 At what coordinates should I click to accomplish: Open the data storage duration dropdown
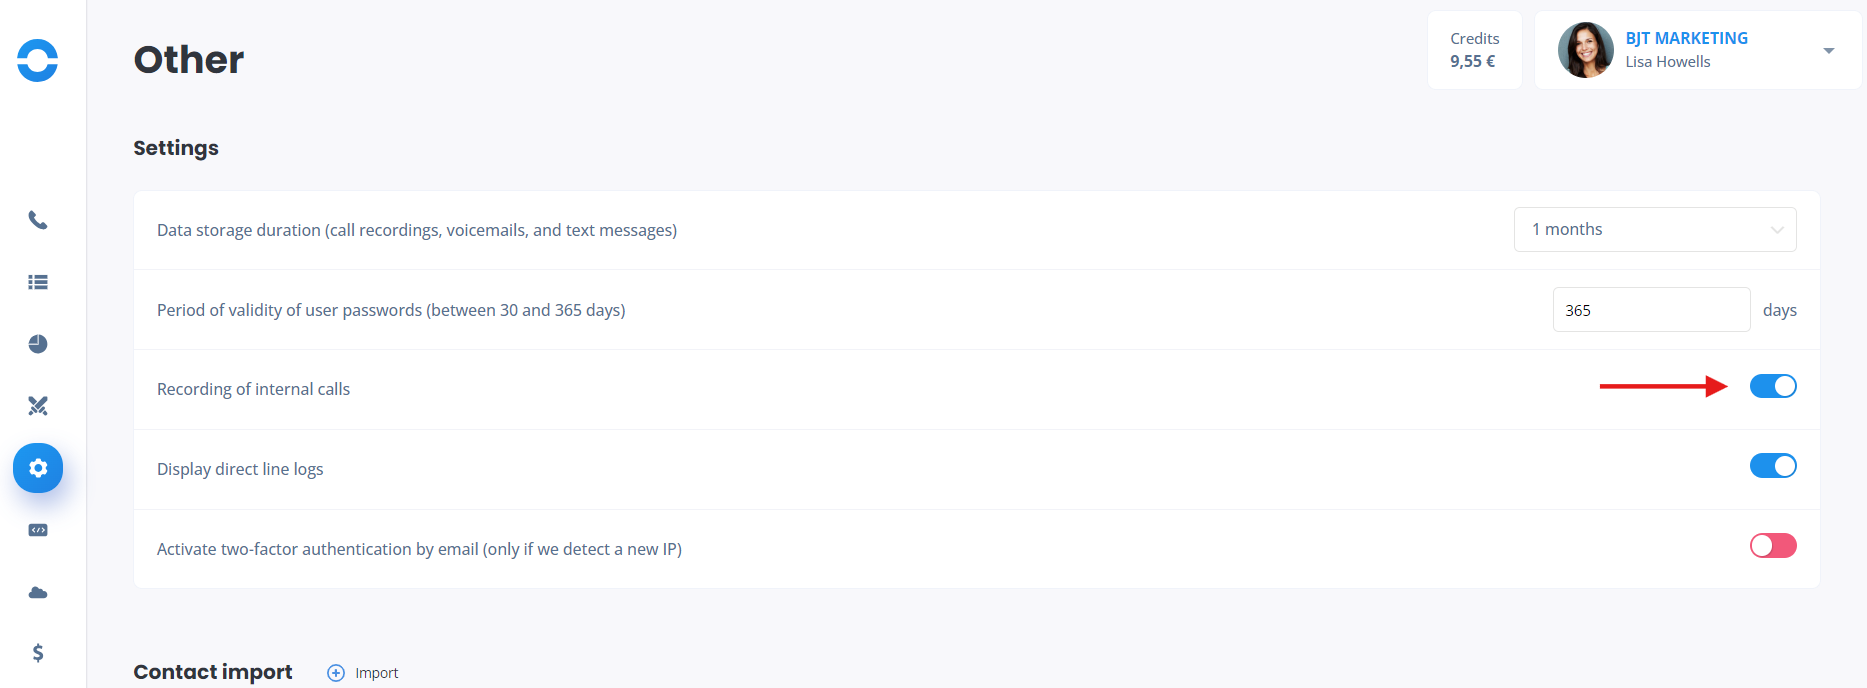pyautogui.click(x=1655, y=230)
